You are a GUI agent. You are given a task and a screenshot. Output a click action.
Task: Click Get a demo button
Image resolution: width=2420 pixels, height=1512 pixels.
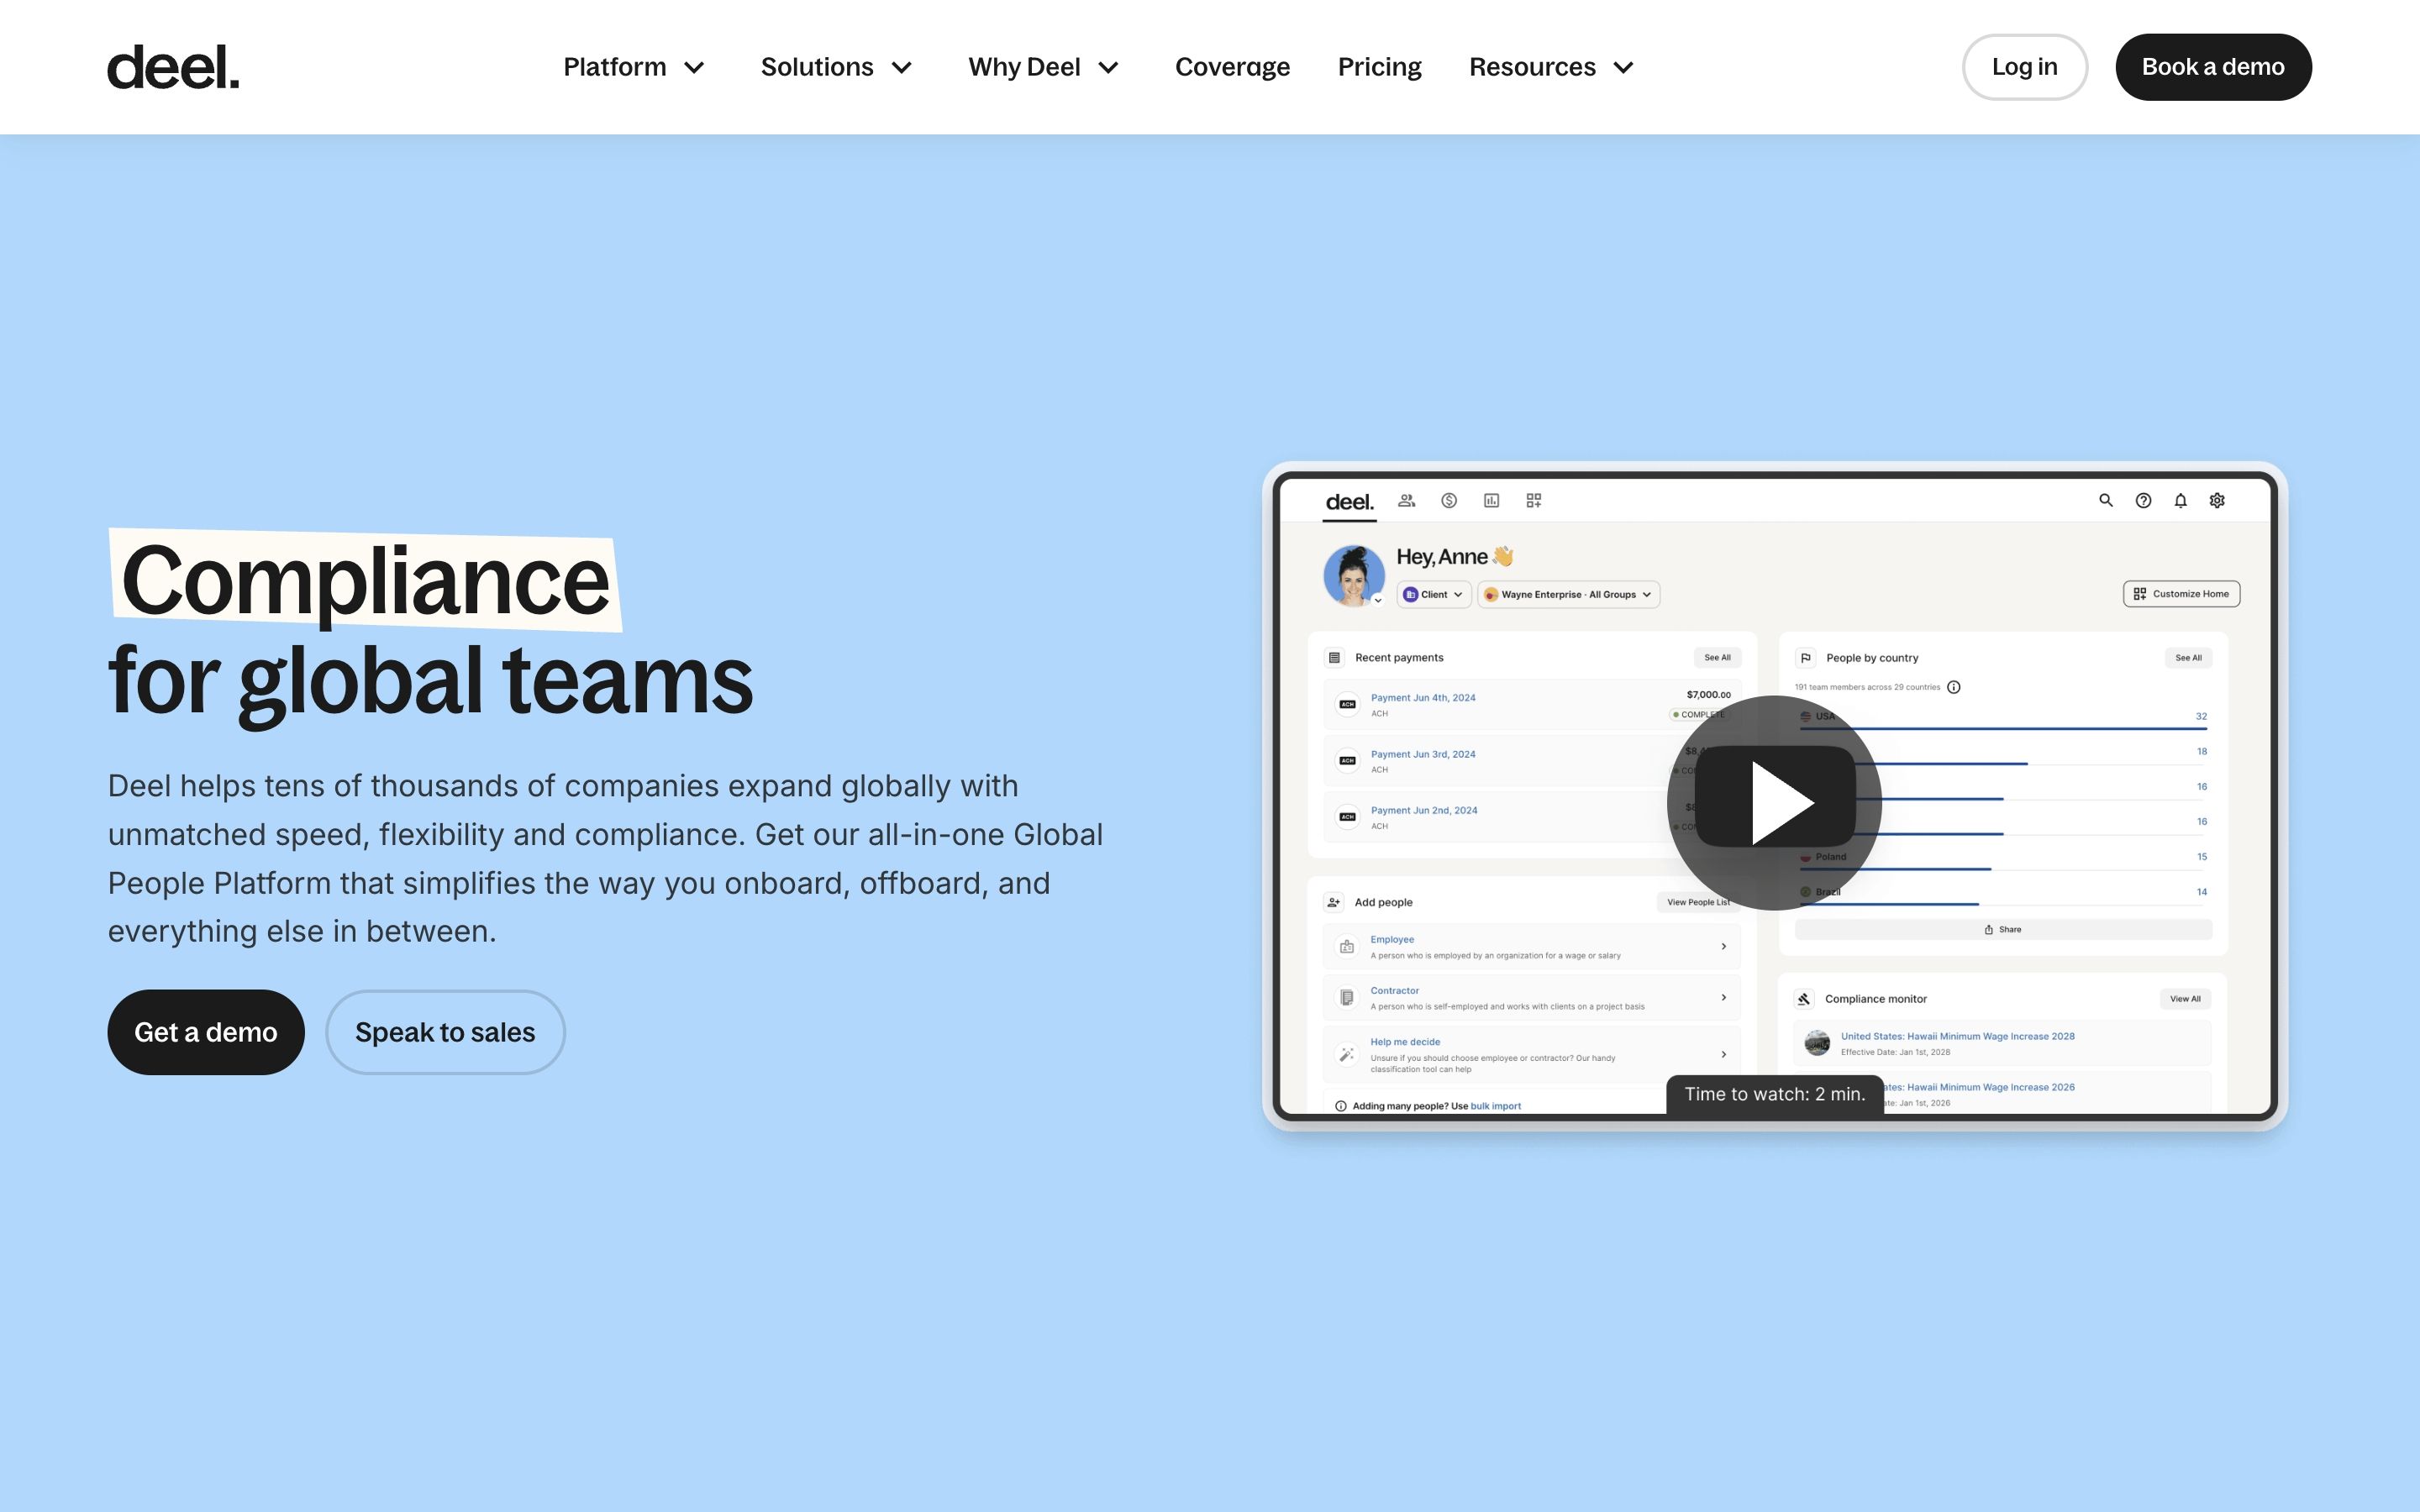(x=206, y=1032)
